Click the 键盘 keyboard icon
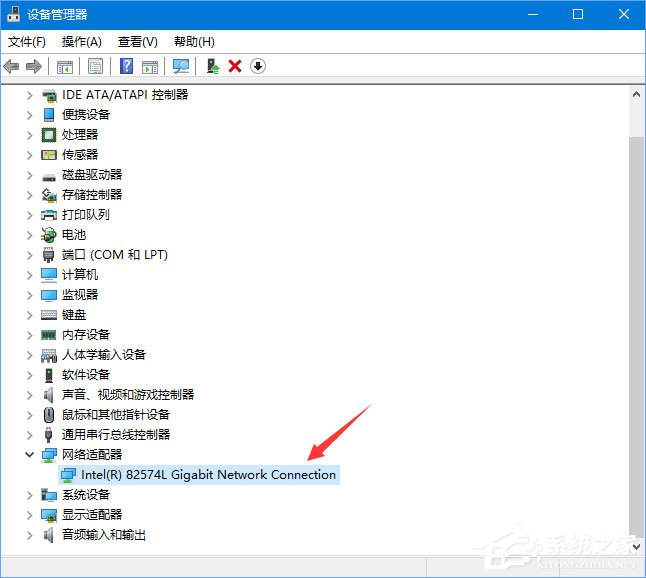 click(x=49, y=315)
